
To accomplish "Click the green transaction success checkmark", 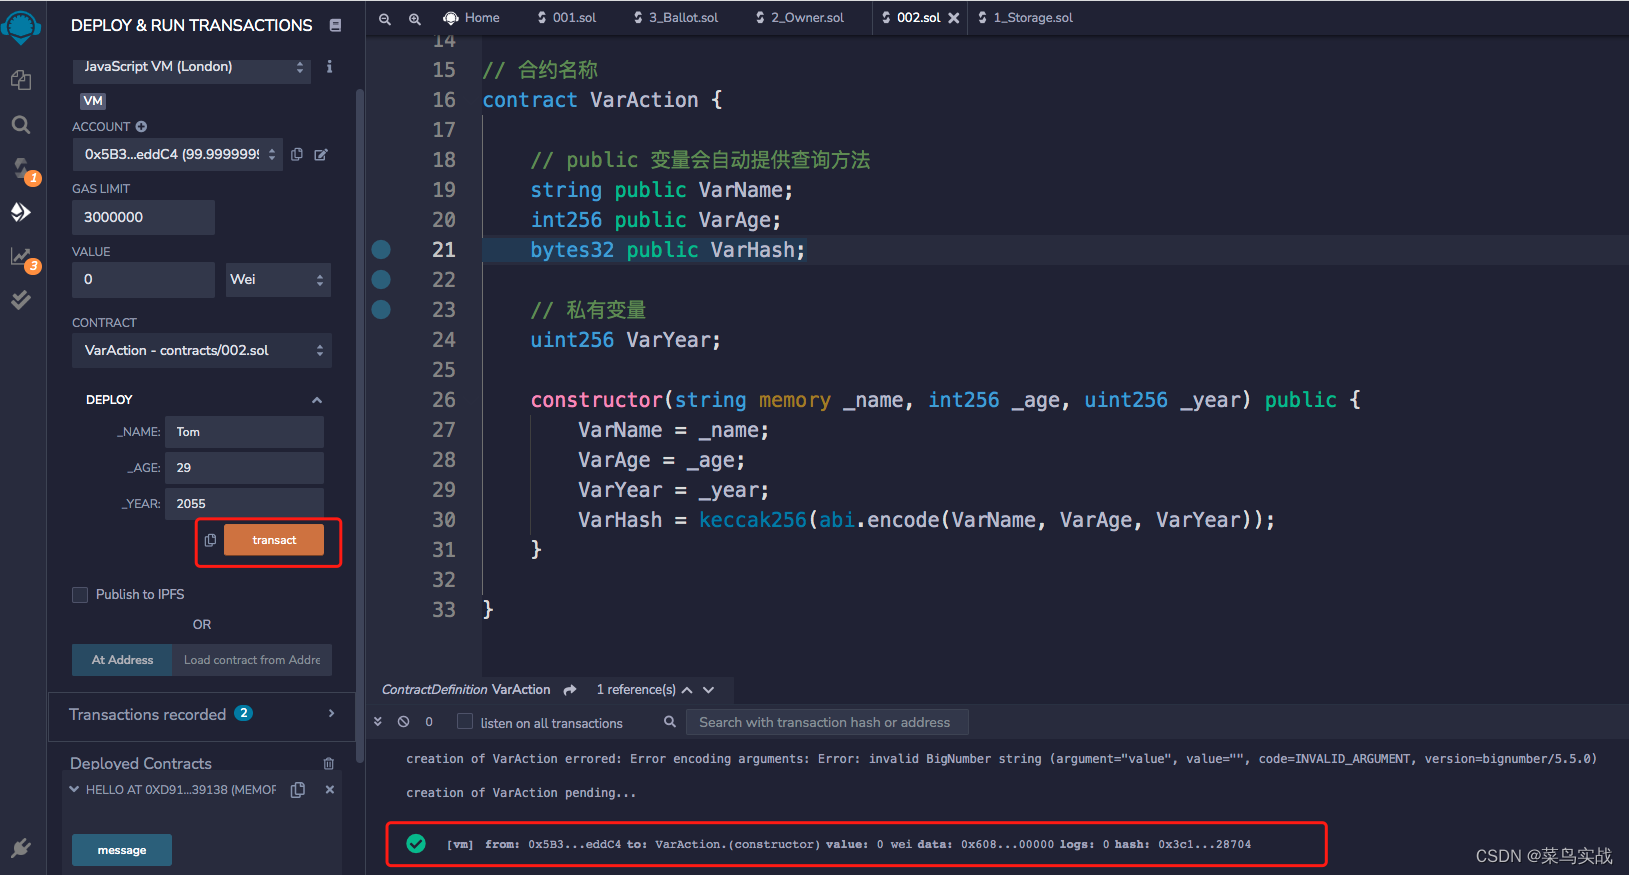I will 416,844.
